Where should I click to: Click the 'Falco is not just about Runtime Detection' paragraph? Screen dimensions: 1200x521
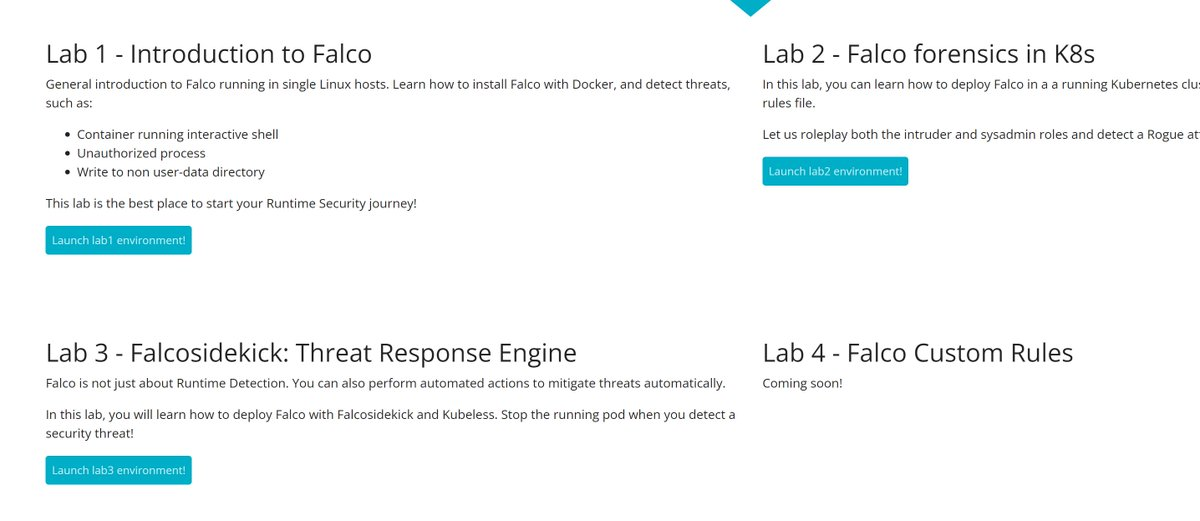click(385, 383)
